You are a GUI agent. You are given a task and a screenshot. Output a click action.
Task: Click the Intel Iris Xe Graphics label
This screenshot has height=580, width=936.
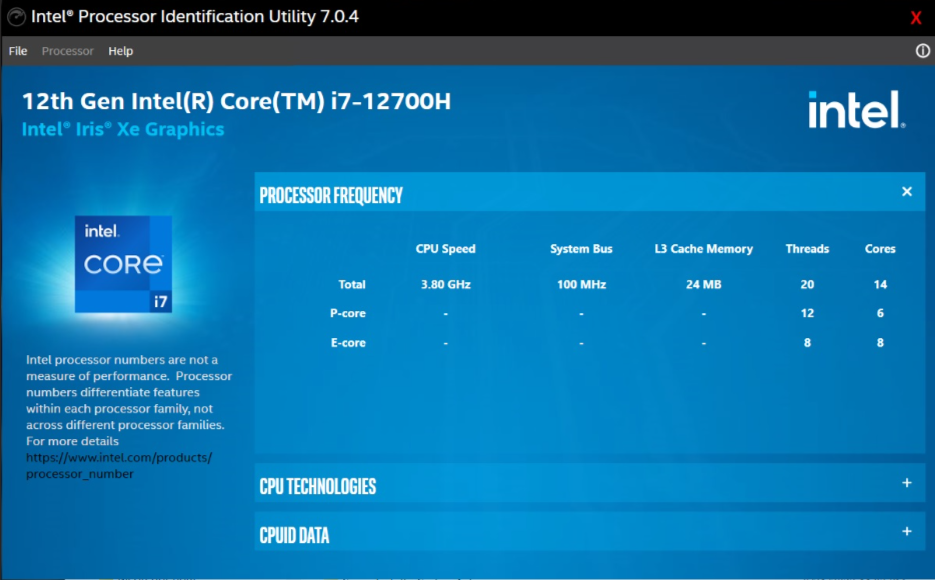pos(123,129)
